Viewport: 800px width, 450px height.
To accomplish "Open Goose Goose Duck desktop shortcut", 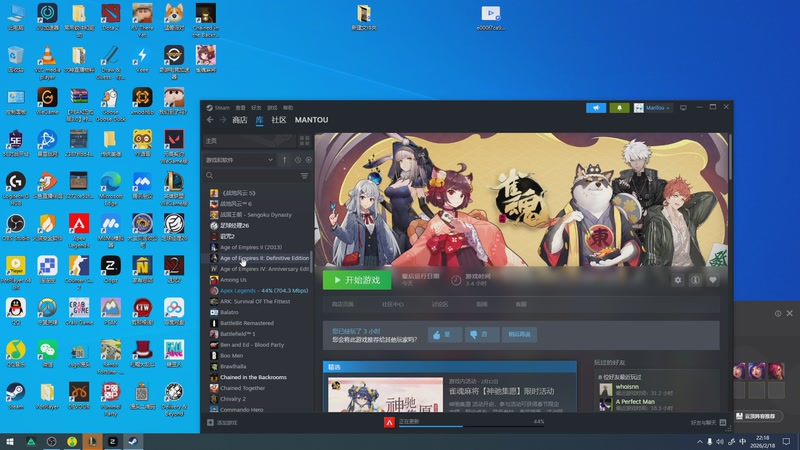I will [x=110, y=105].
